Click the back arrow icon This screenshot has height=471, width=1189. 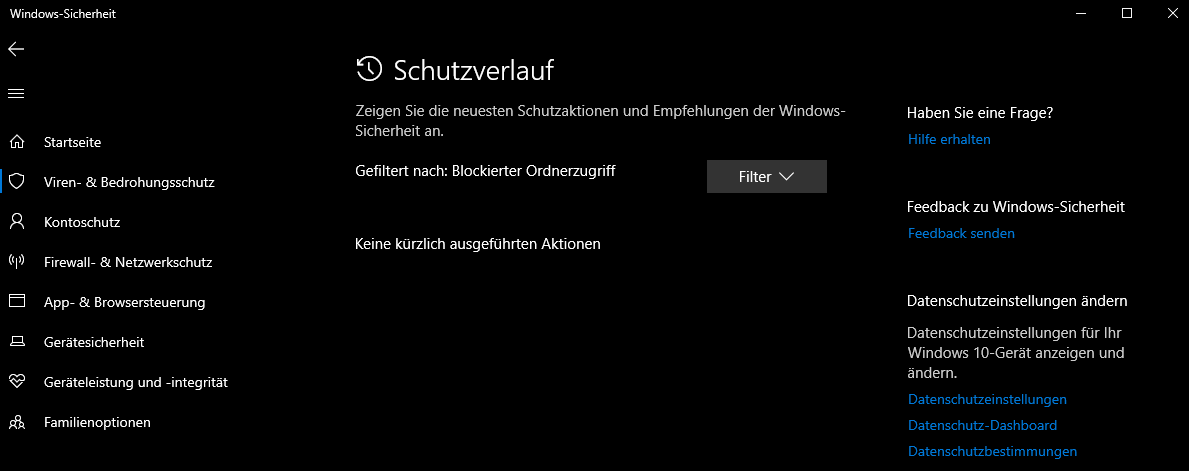point(16,49)
